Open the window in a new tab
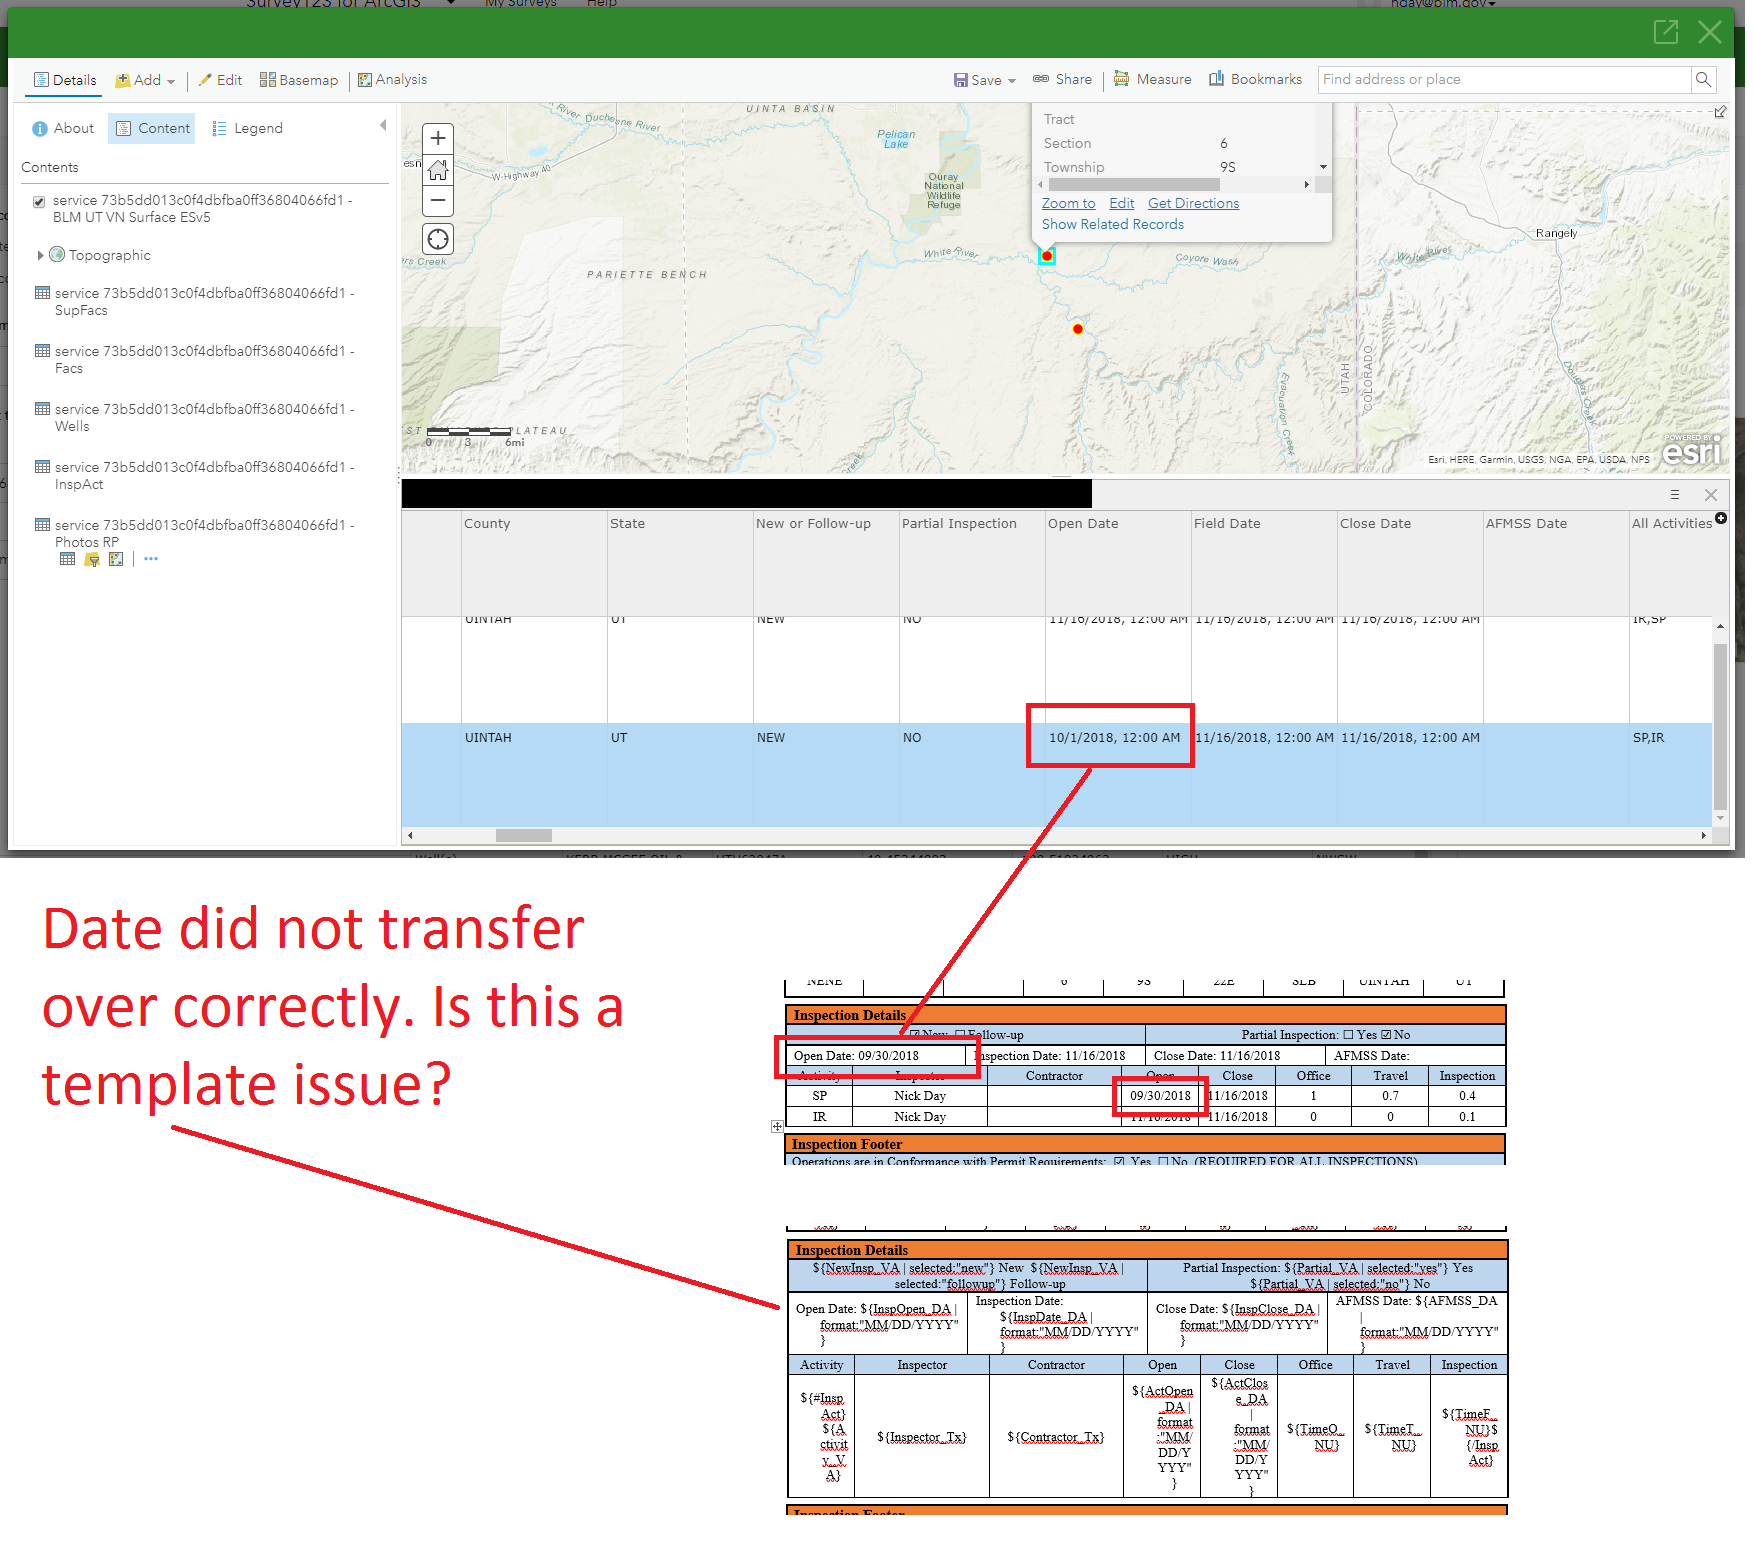This screenshot has height=1550, width=1754. click(x=1666, y=32)
